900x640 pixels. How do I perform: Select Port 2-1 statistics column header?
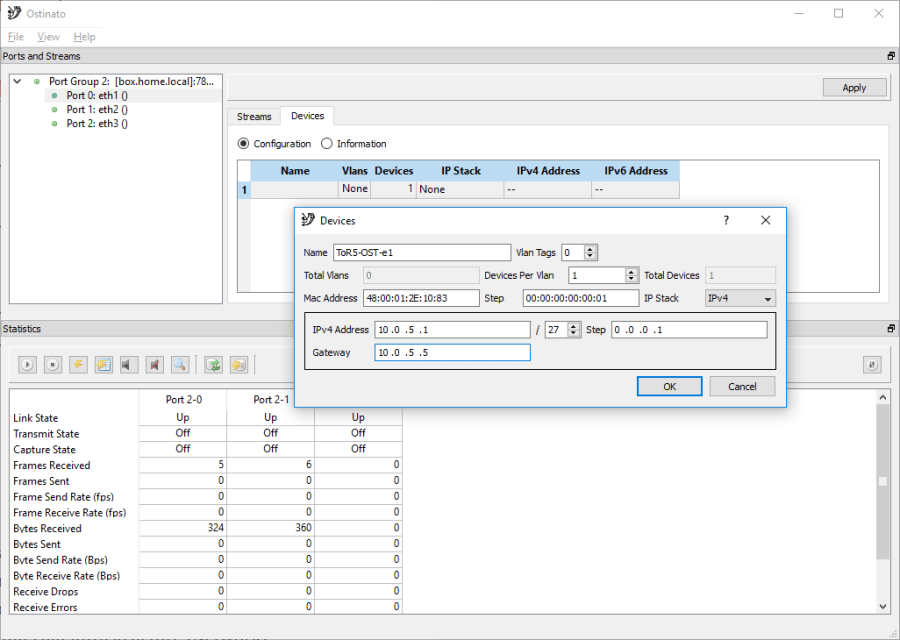tap(271, 399)
